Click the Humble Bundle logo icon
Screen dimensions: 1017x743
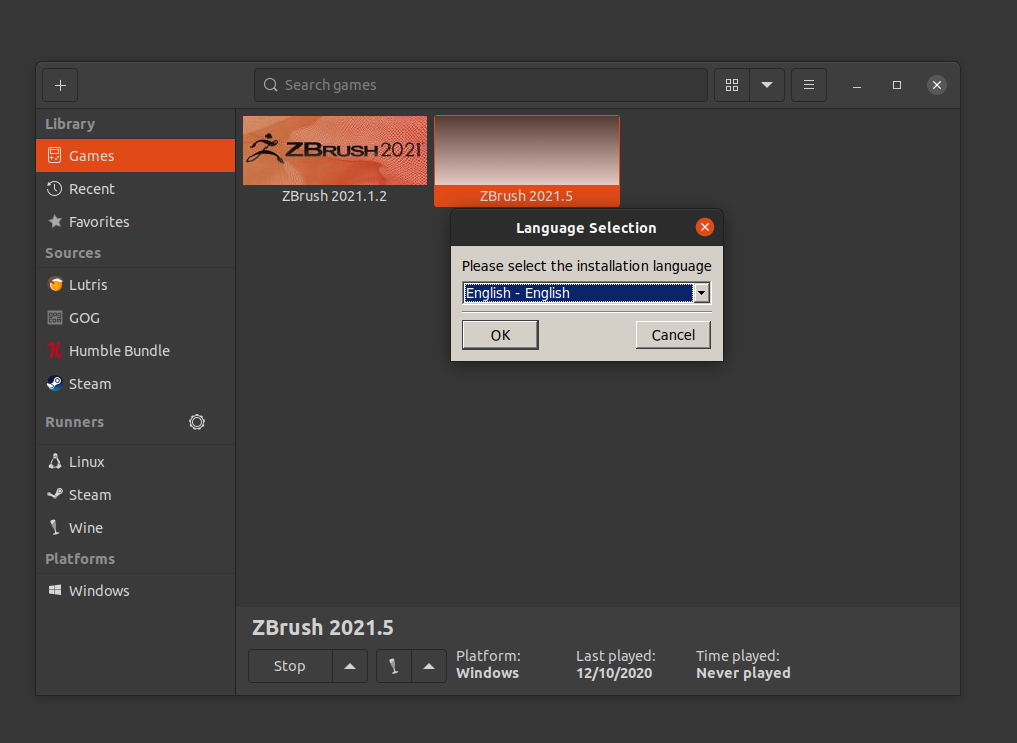click(55, 351)
